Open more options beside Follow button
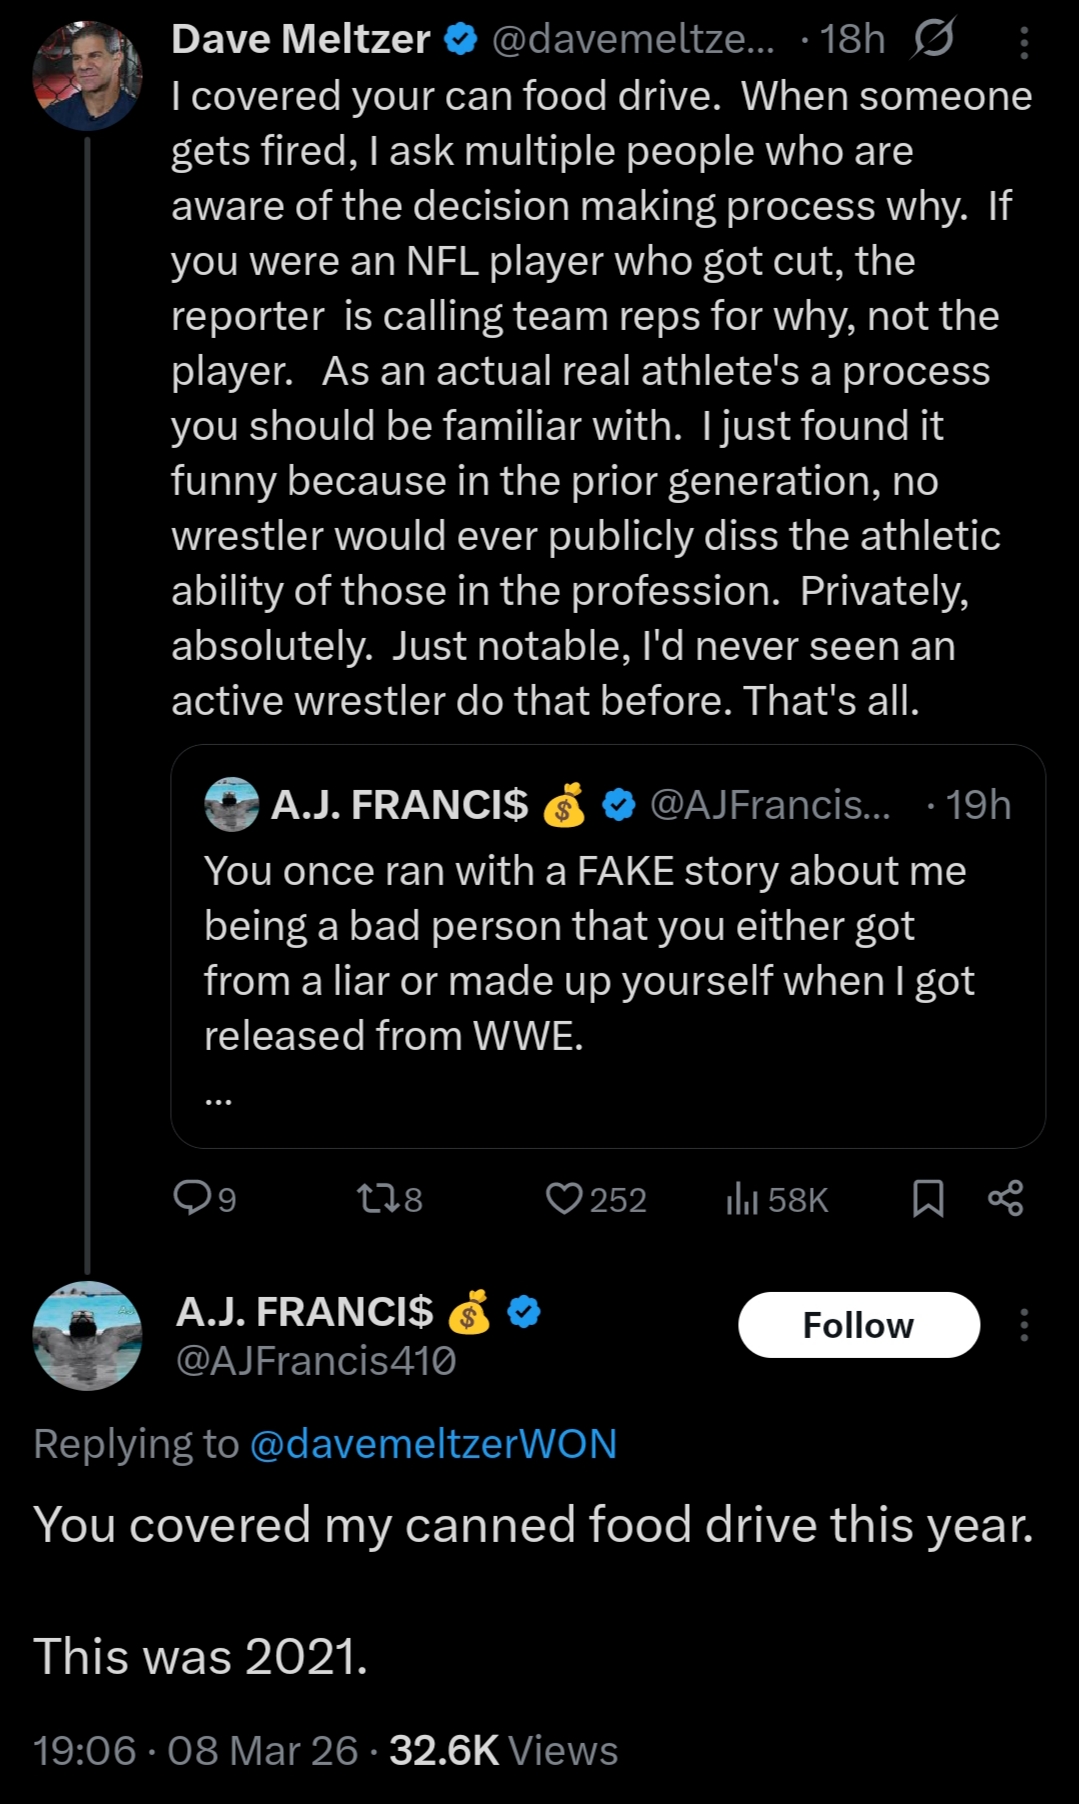1079x1804 pixels. [x=1024, y=1324]
